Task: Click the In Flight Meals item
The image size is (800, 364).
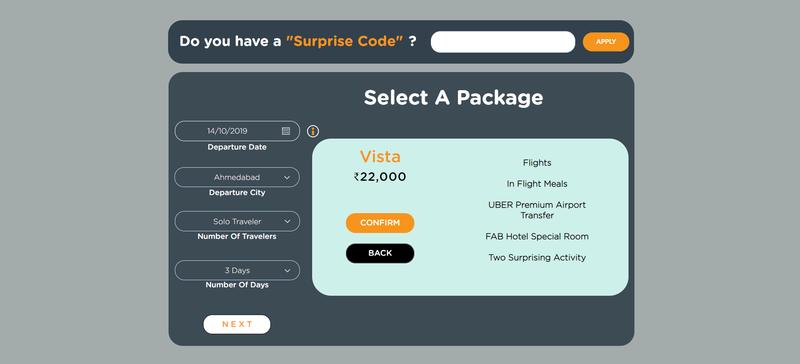Action: pyautogui.click(x=537, y=184)
